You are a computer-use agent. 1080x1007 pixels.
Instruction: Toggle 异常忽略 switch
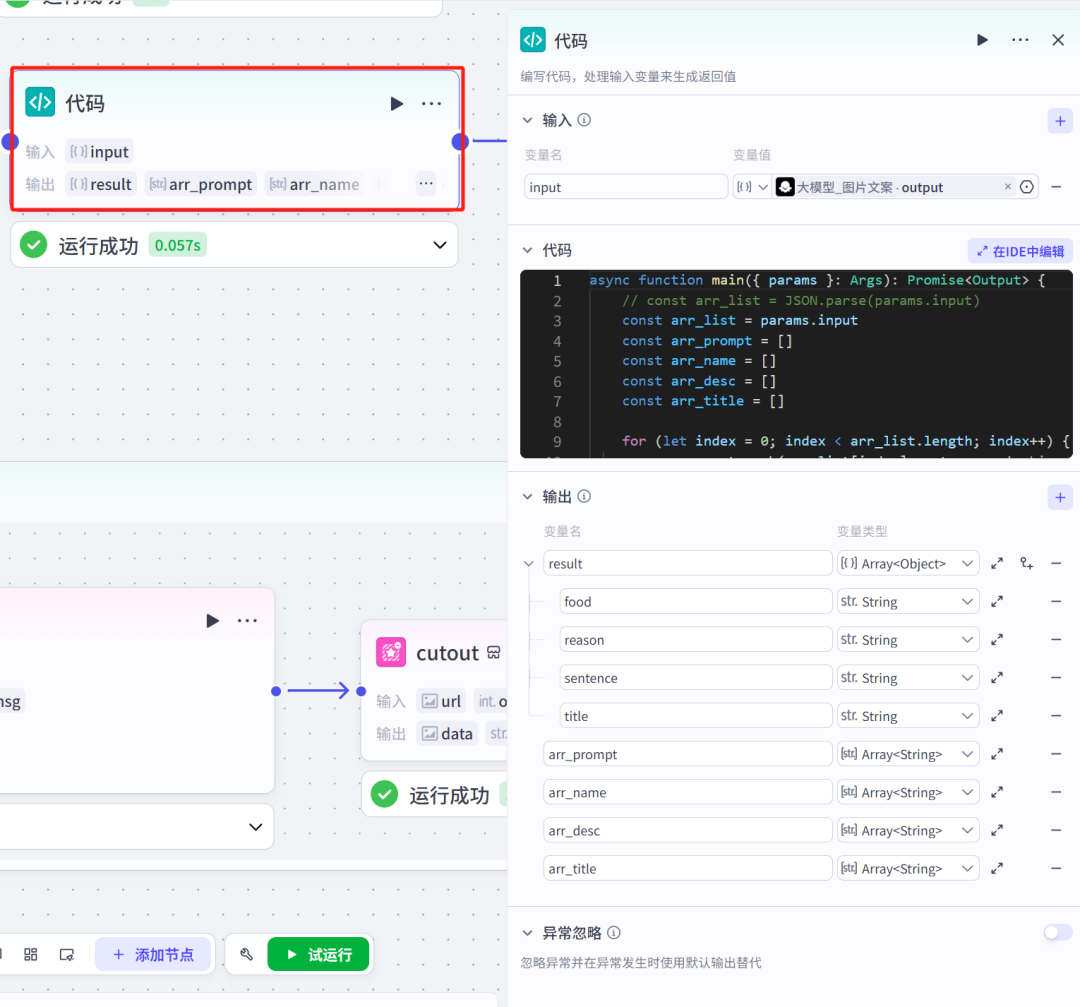[1057, 933]
